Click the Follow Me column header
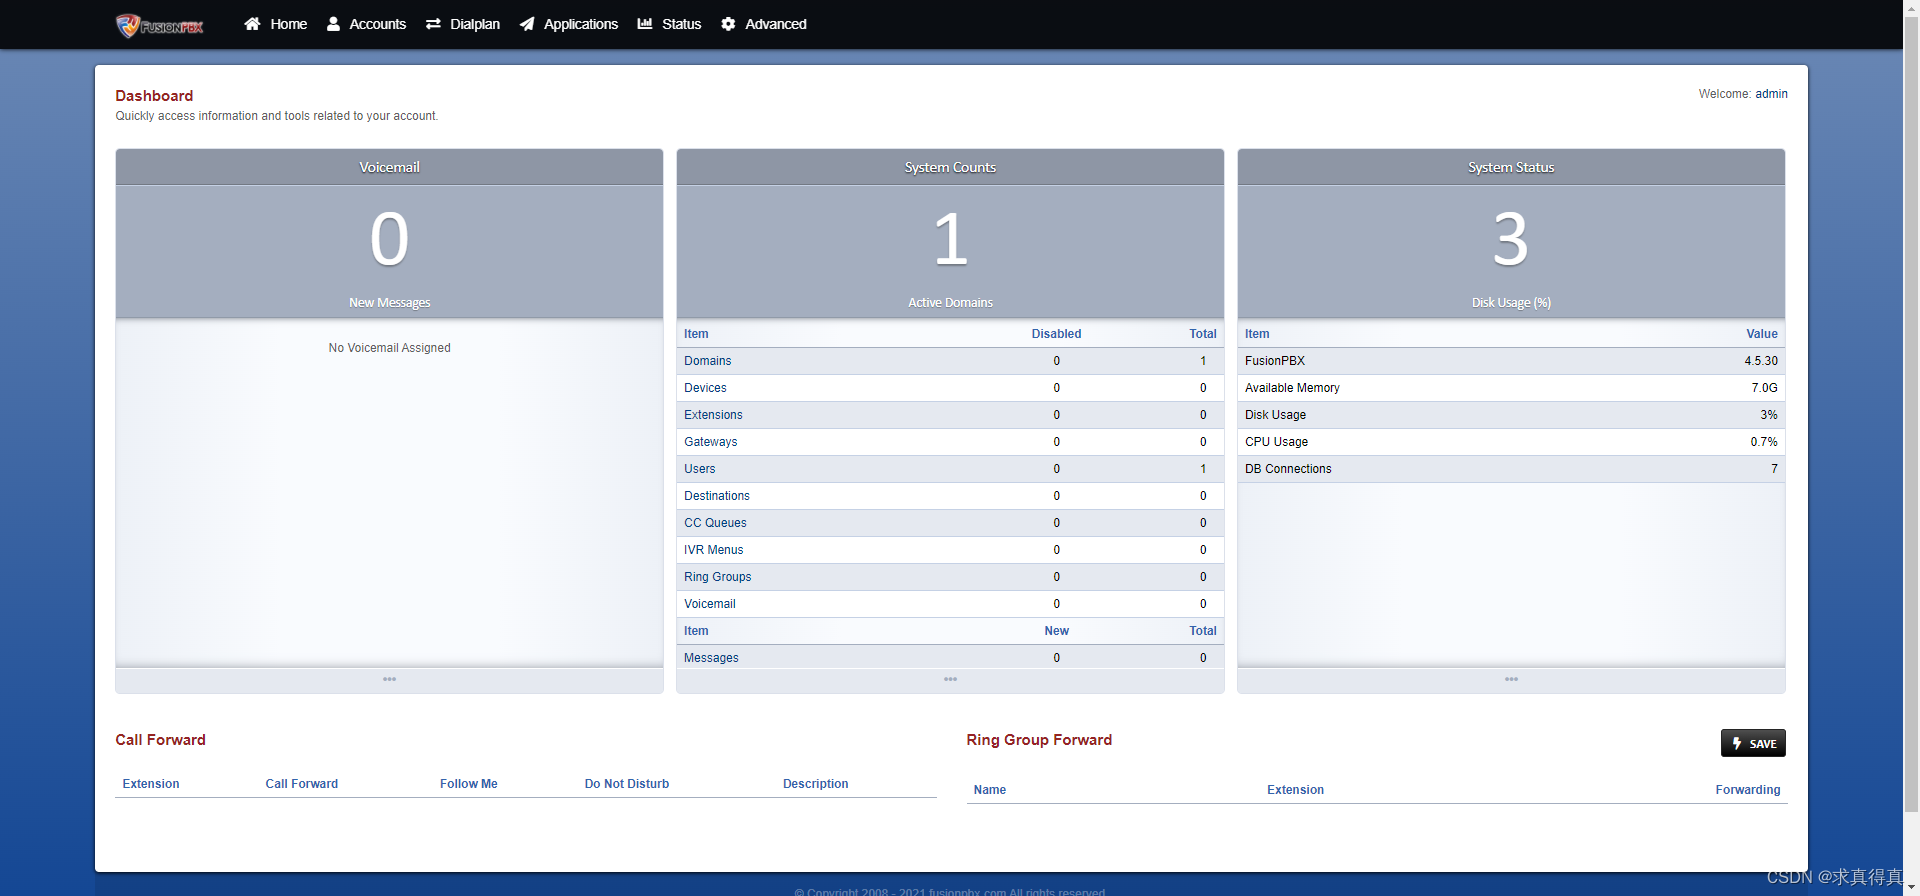Viewport: 1920px width, 896px height. [x=468, y=784]
